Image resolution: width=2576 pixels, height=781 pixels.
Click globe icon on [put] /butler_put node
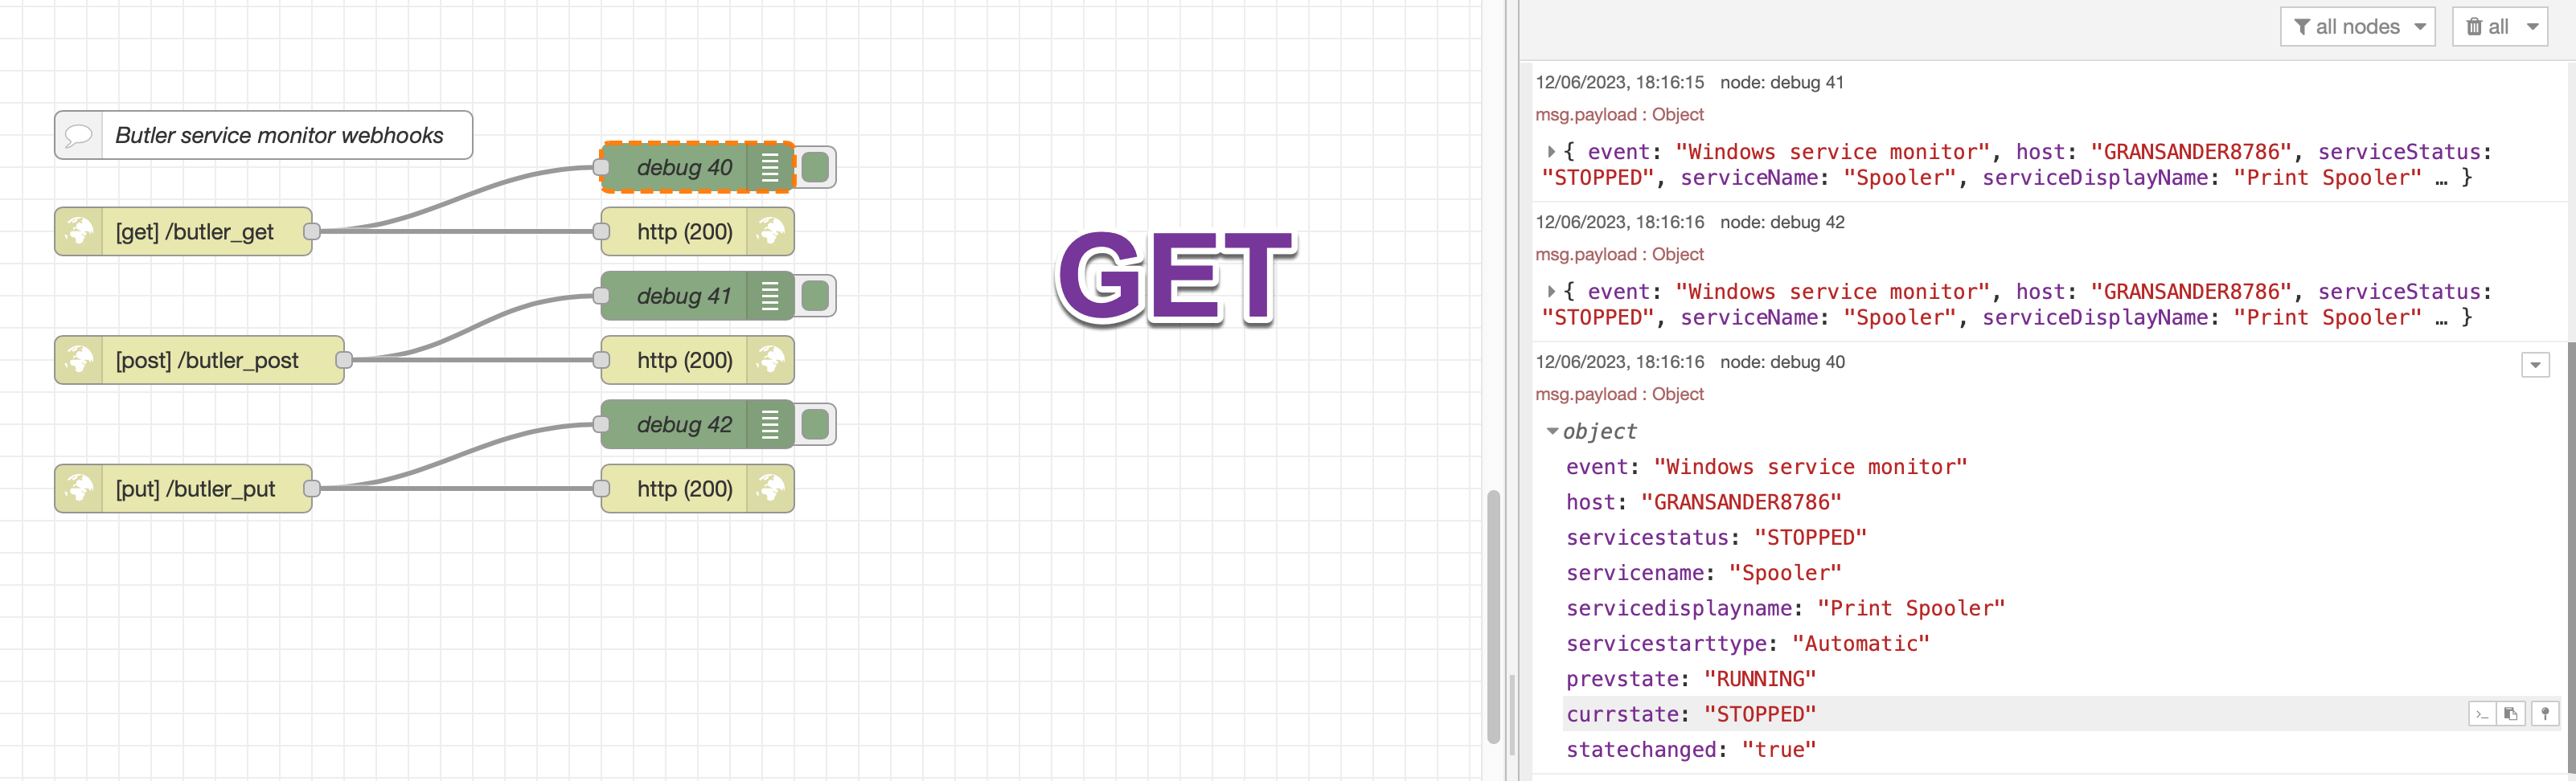(x=79, y=489)
